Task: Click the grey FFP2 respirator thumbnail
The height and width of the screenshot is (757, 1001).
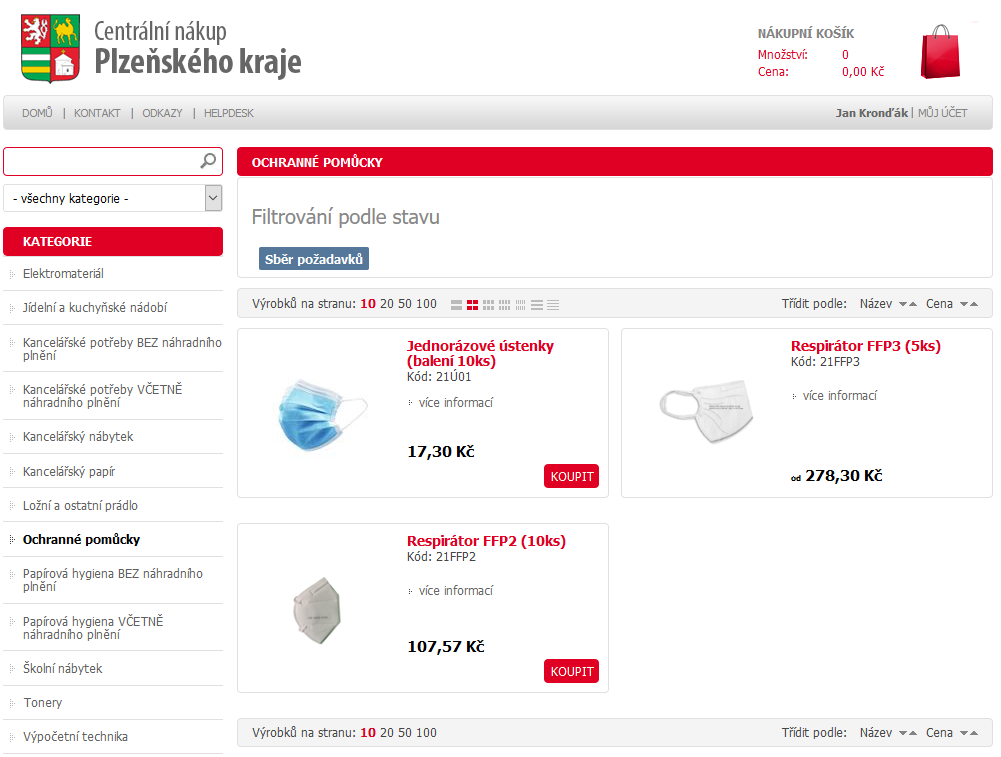Action: 317,610
